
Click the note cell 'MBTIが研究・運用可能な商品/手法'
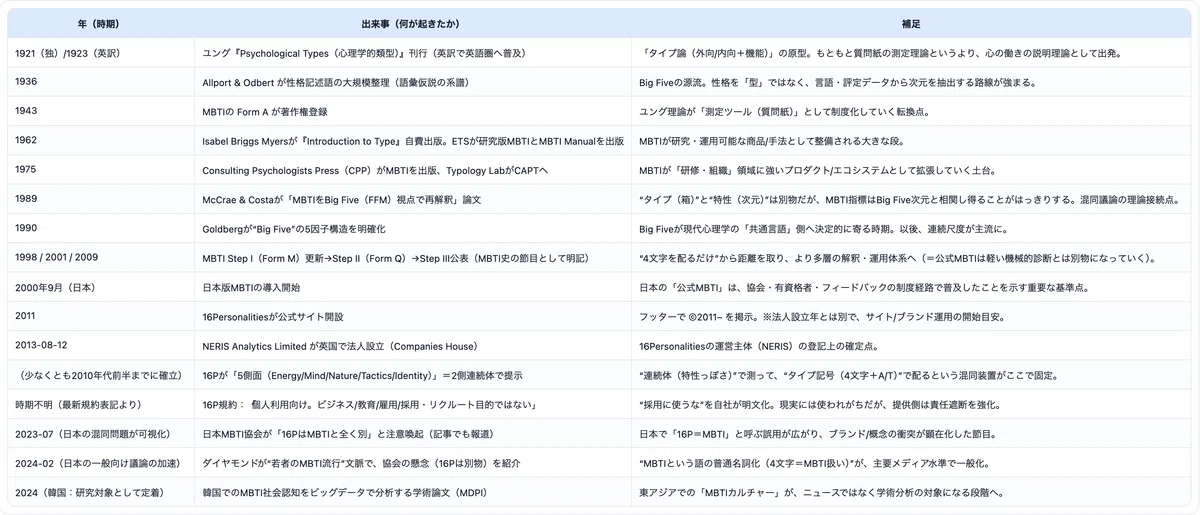pyautogui.click(x=911, y=140)
